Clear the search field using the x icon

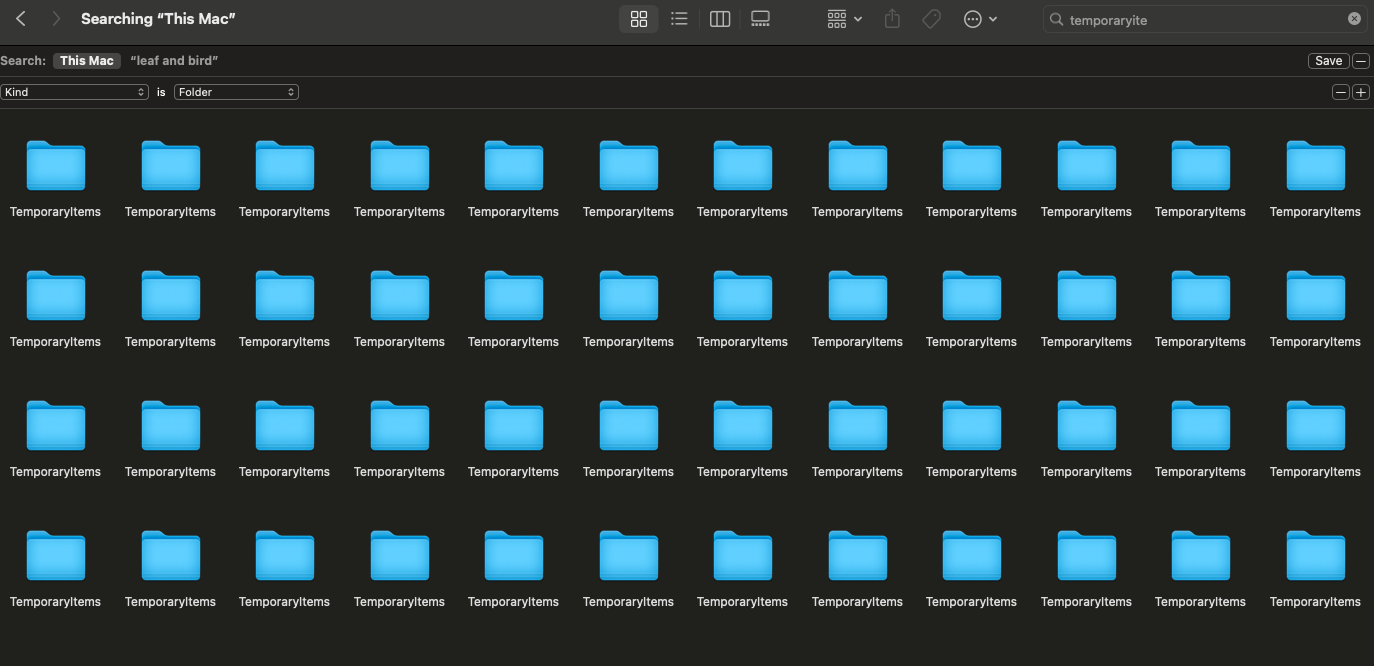tap(1354, 18)
